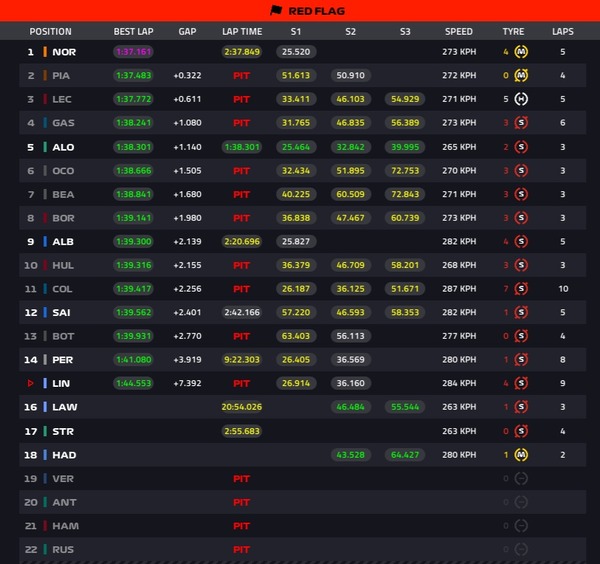Click HAD's medium tyre icon
This screenshot has width=600, height=564.
pyautogui.click(x=521, y=455)
